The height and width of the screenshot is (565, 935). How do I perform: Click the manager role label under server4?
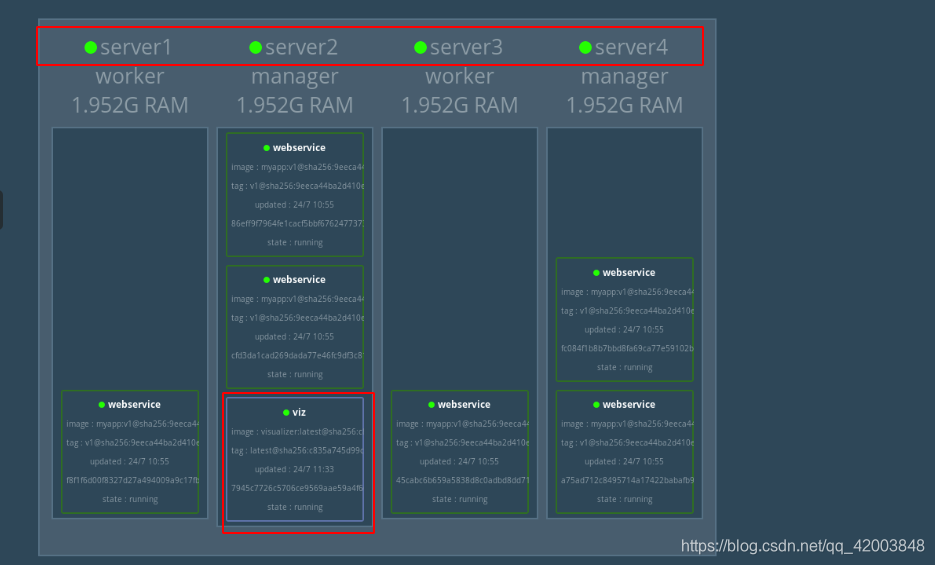tap(624, 76)
